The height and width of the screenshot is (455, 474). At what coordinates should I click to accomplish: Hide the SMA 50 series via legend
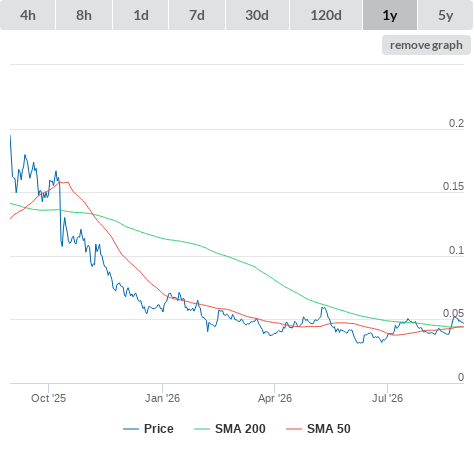coord(329,429)
